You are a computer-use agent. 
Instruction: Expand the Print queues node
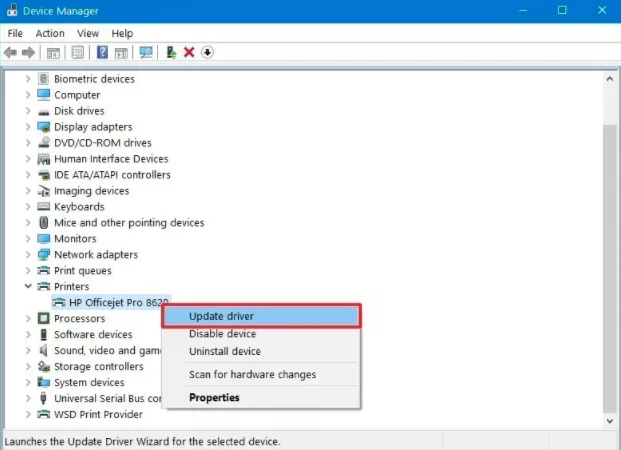coord(28,271)
